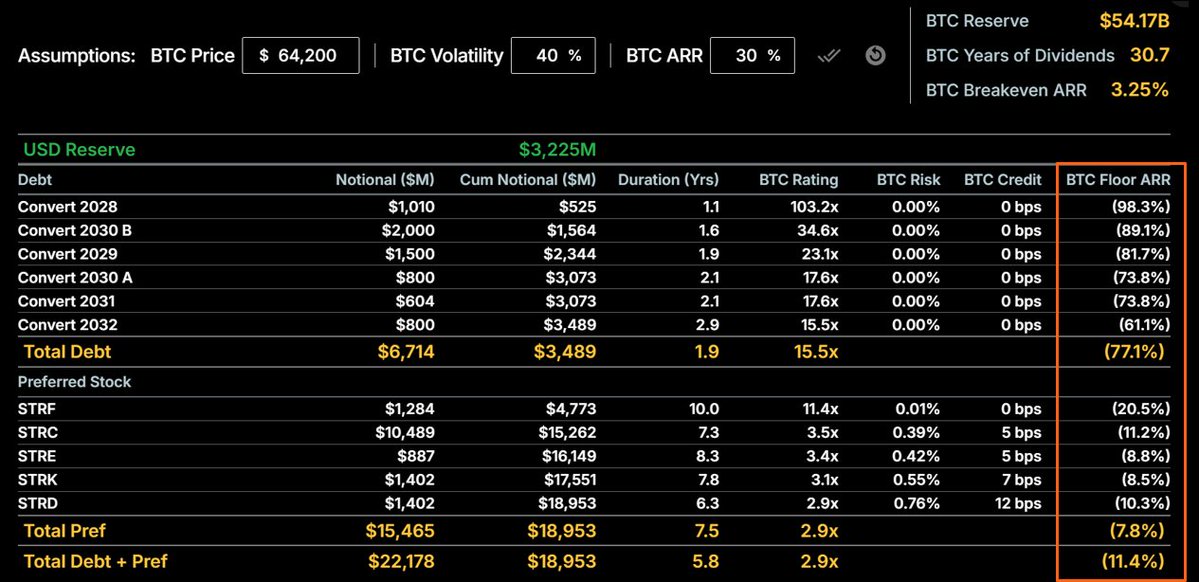Click the double-checkmark apply icon
The image size is (1199, 582).
[829, 56]
